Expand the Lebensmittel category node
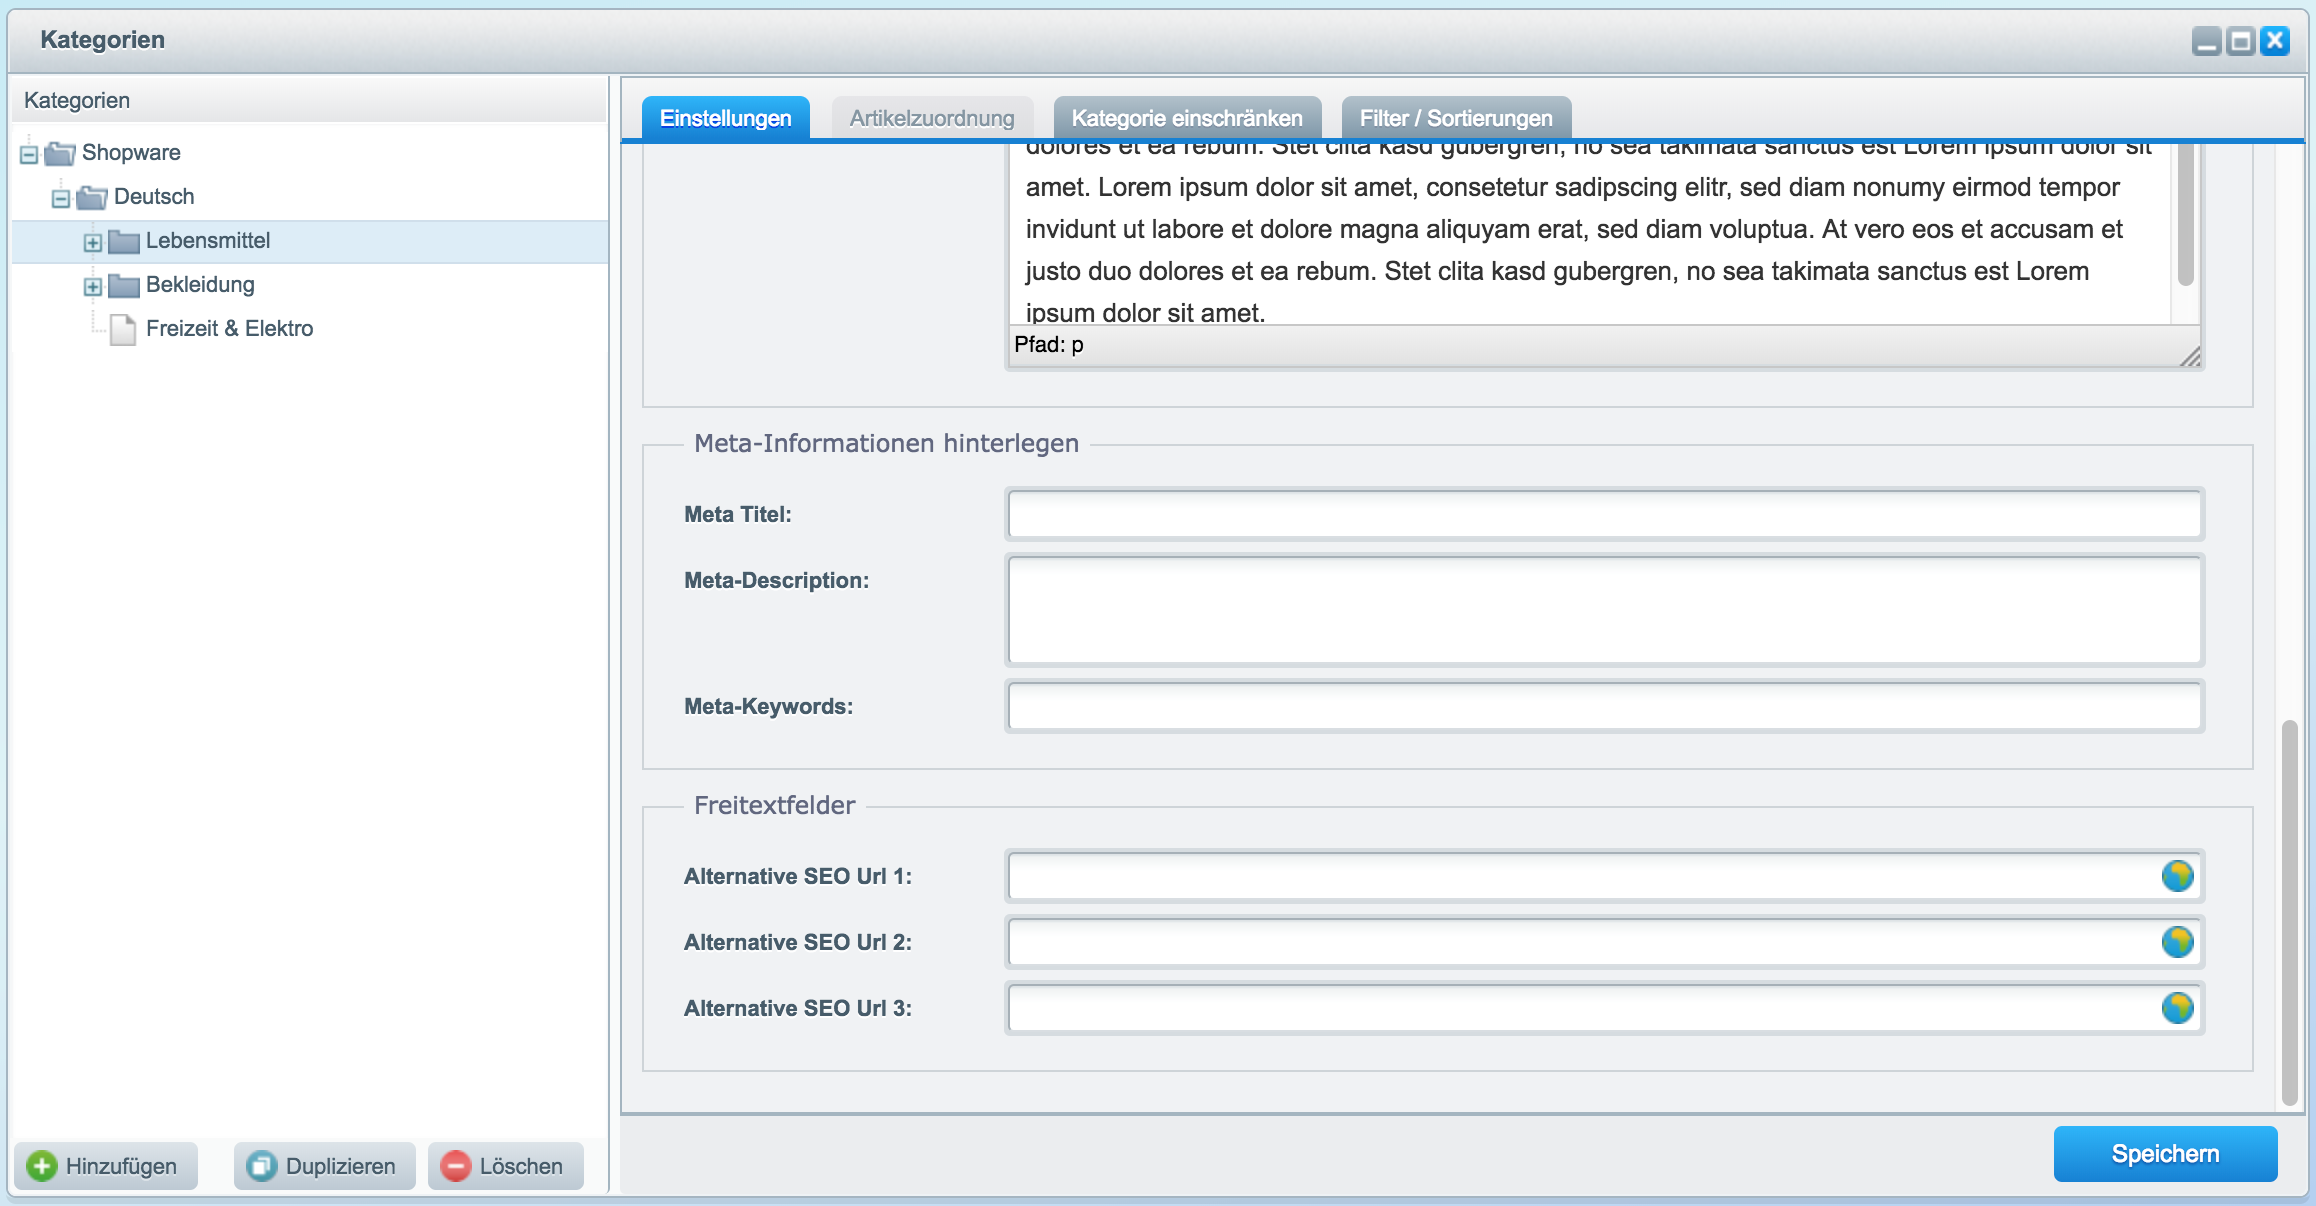2316x1206 pixels. pos(93,242)
